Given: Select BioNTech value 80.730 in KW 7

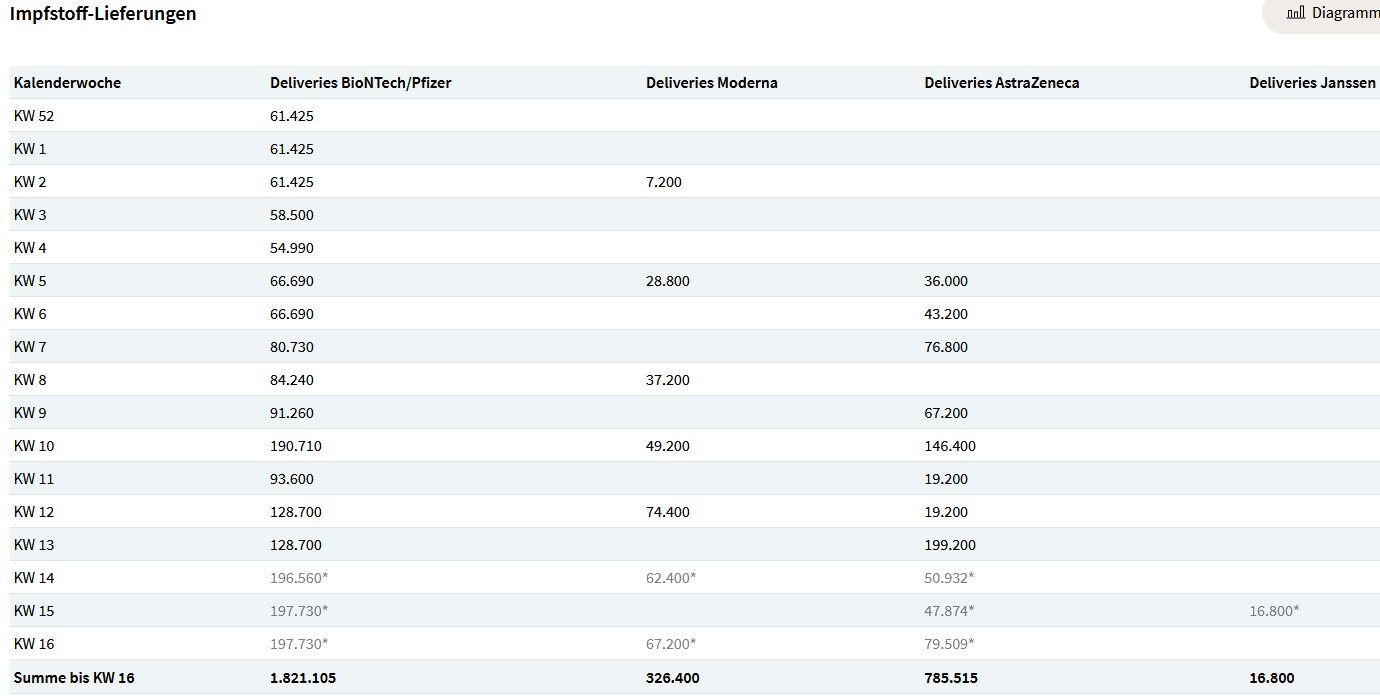Looking at the screenshot, I should pos(292,347).
